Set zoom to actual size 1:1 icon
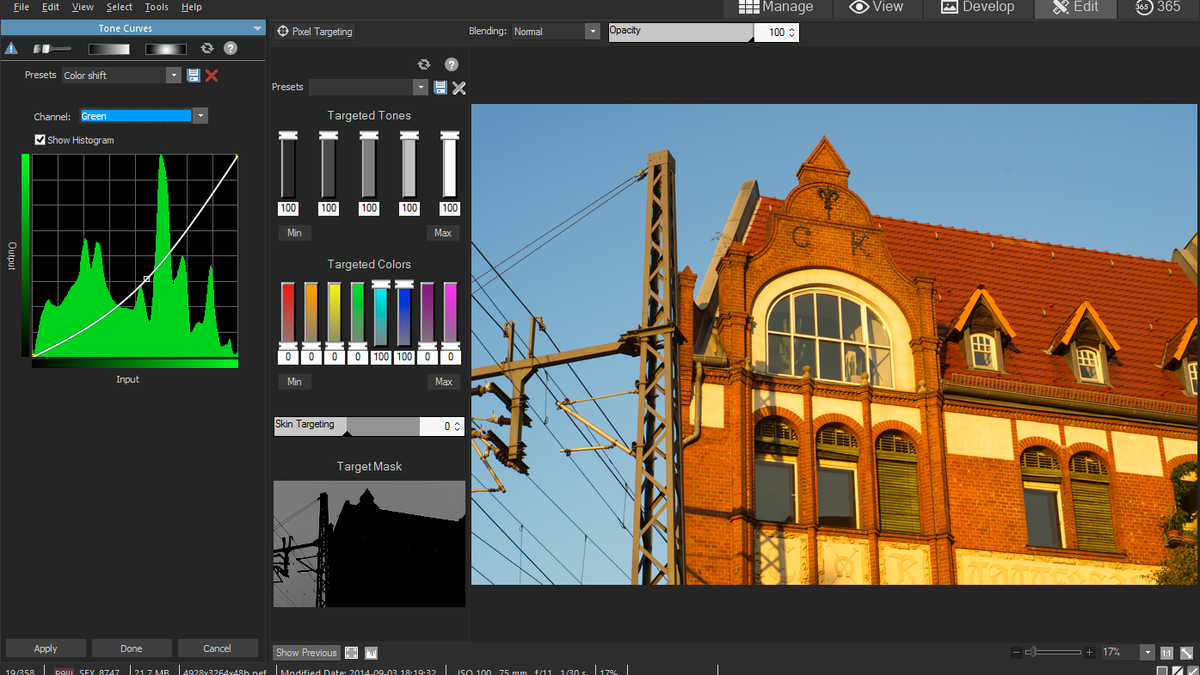This screenshot has width=1200, height=675. [x=1166, y=652]
